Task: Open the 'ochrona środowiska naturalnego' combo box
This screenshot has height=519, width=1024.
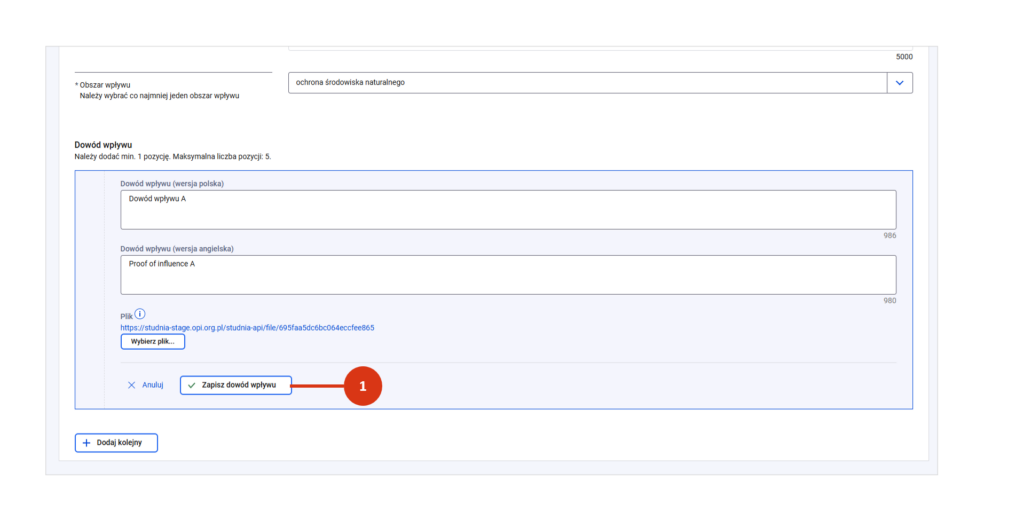Action: pos(587,83)
